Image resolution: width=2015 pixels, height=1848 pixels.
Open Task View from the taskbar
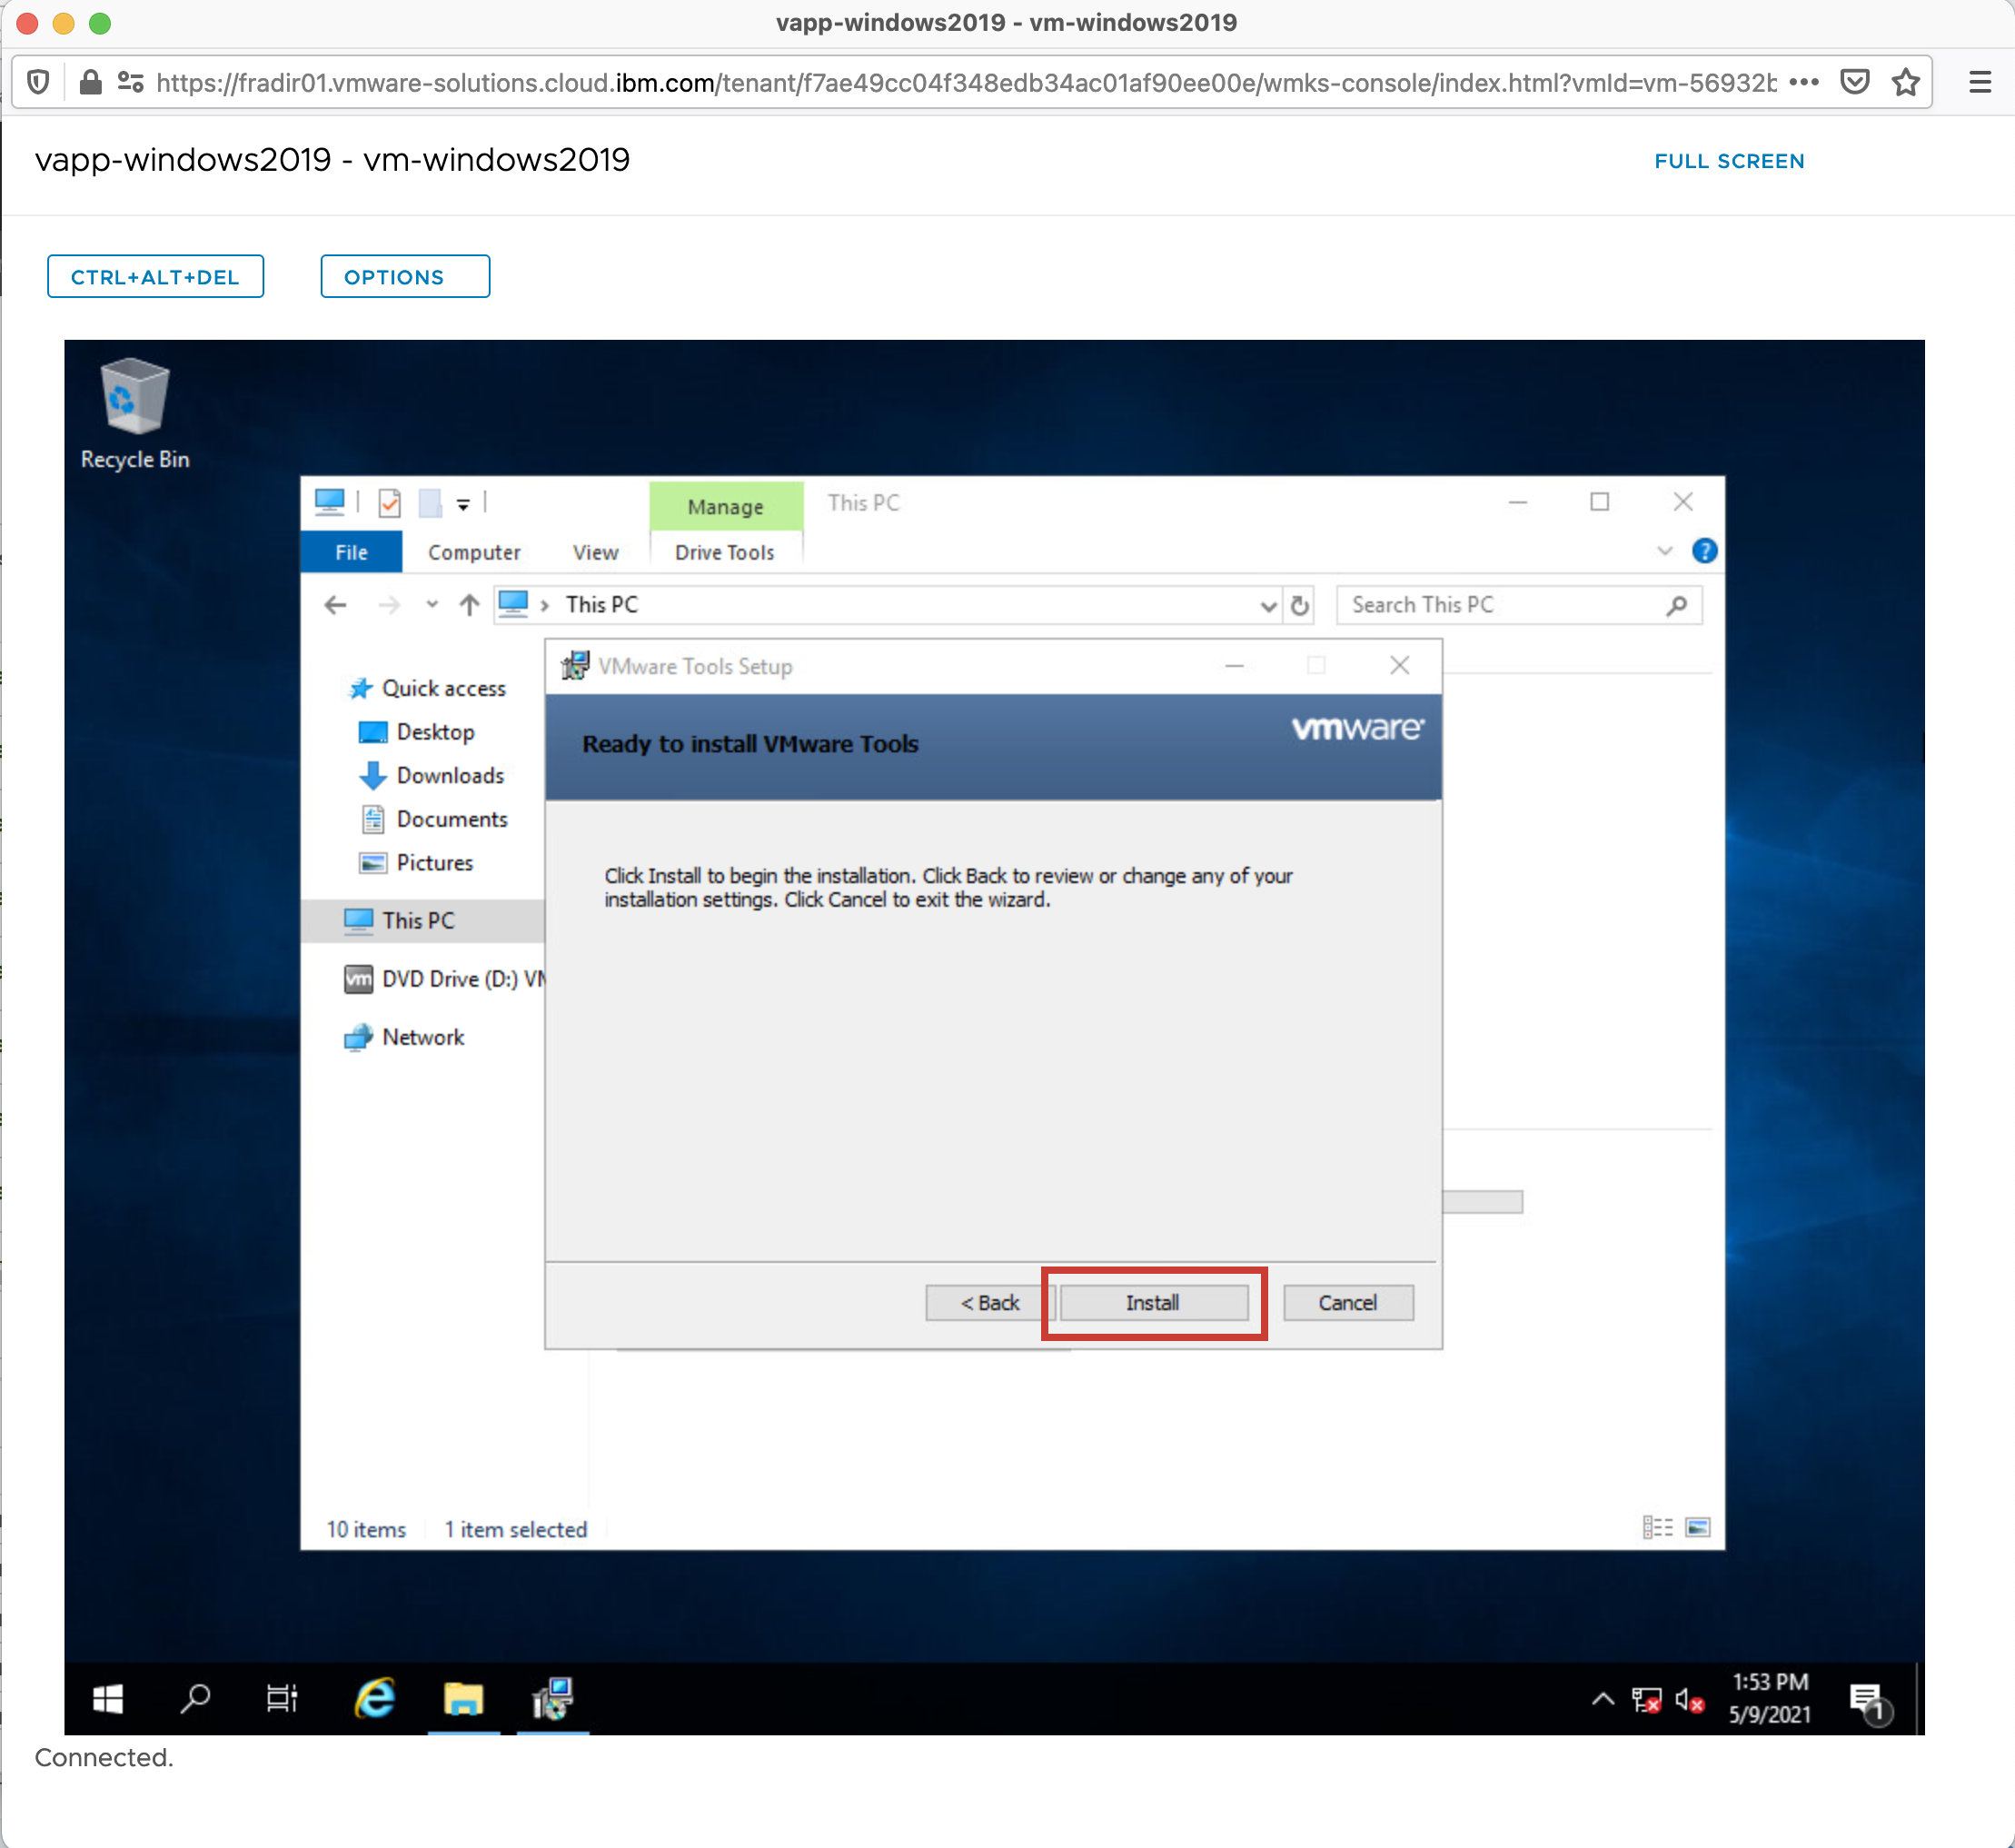[282, 1698]
